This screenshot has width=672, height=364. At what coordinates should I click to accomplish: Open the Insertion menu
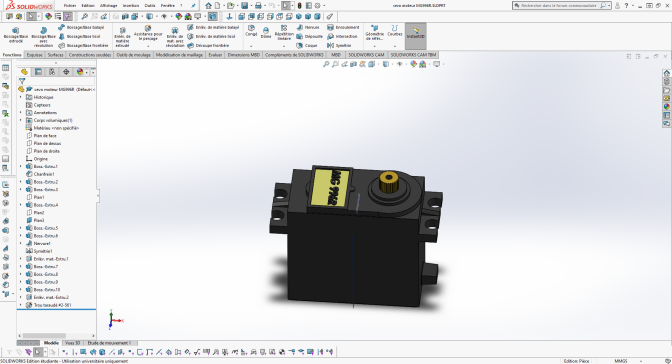click(131, 6)
